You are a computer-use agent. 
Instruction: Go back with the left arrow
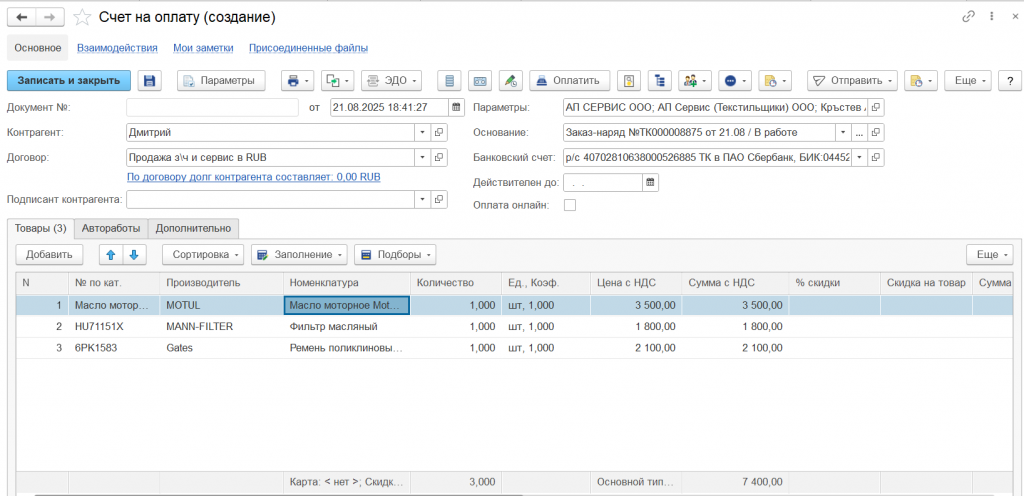[x=22, y=17]
